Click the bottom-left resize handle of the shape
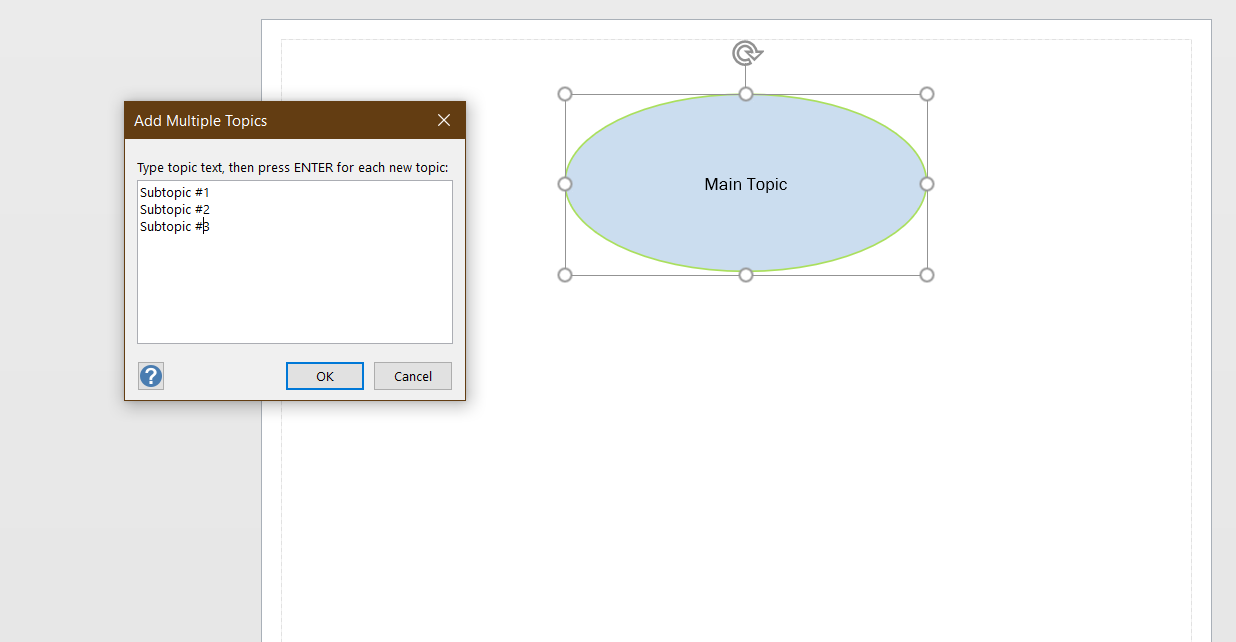The width and height of the screenshot is (1236, 642). click(x=565, y=275)
